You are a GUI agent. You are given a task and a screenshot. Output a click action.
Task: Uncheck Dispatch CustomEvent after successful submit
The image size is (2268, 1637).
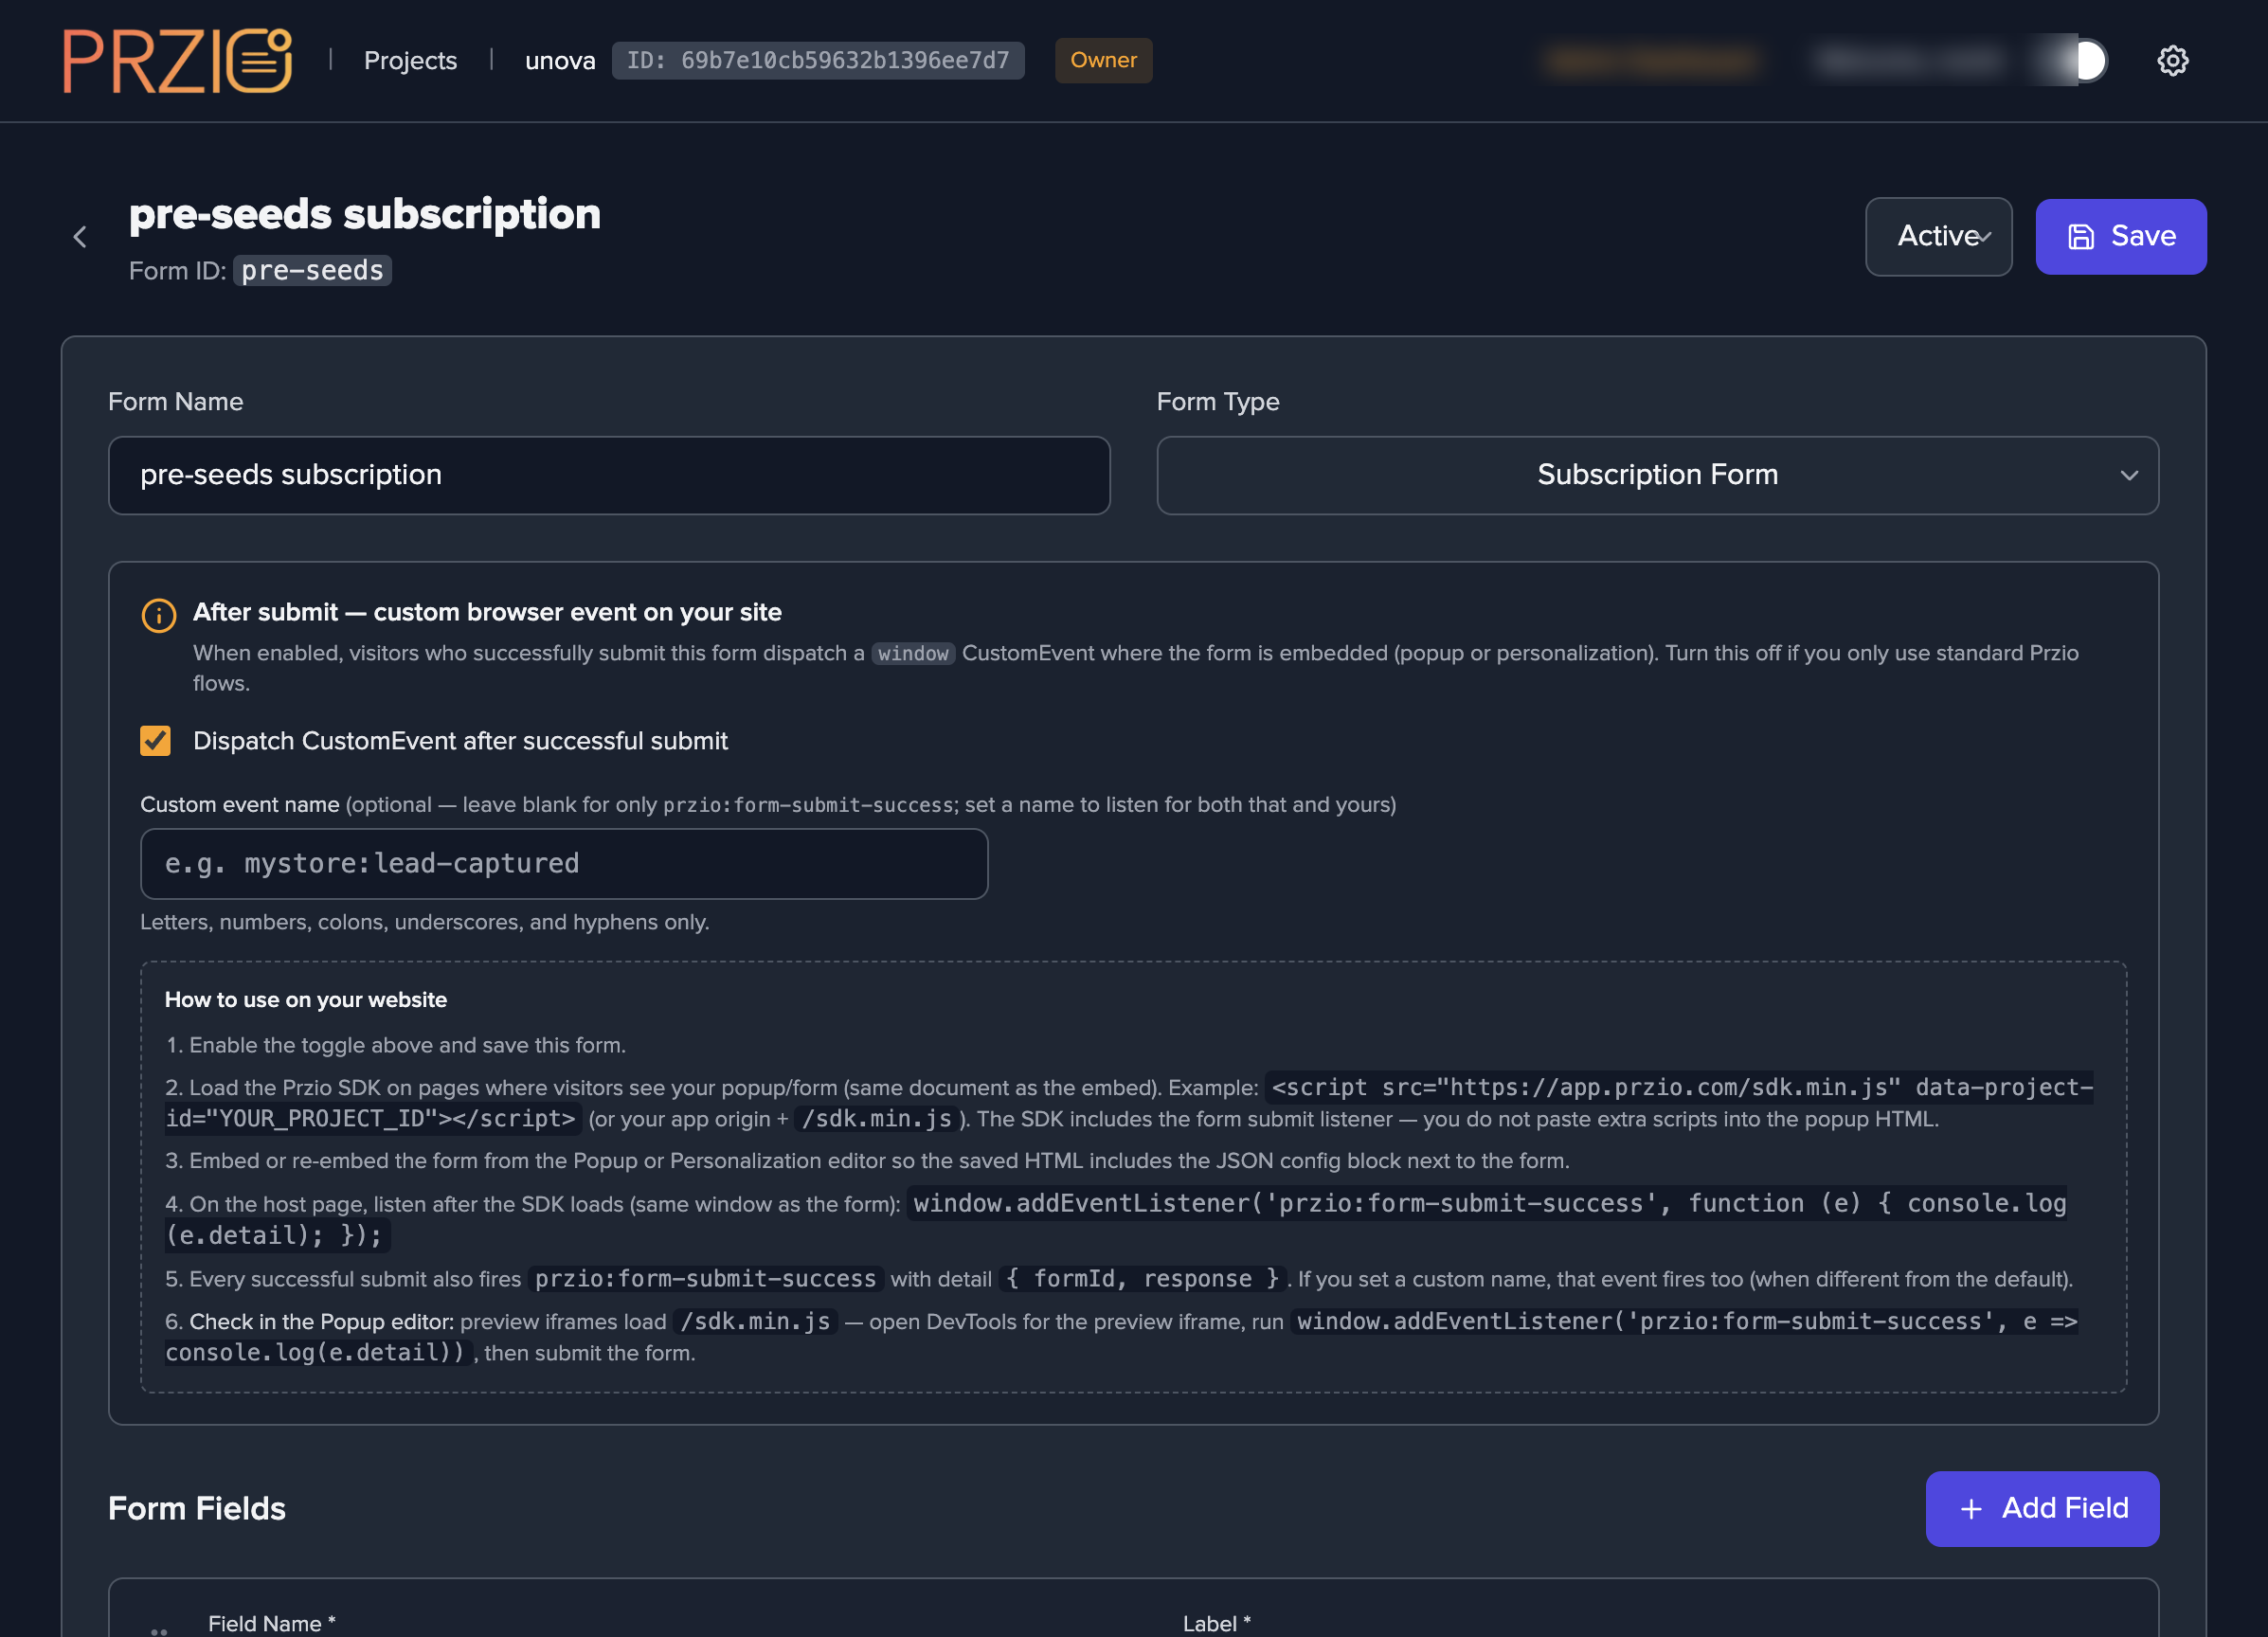[x=155, y=741]
